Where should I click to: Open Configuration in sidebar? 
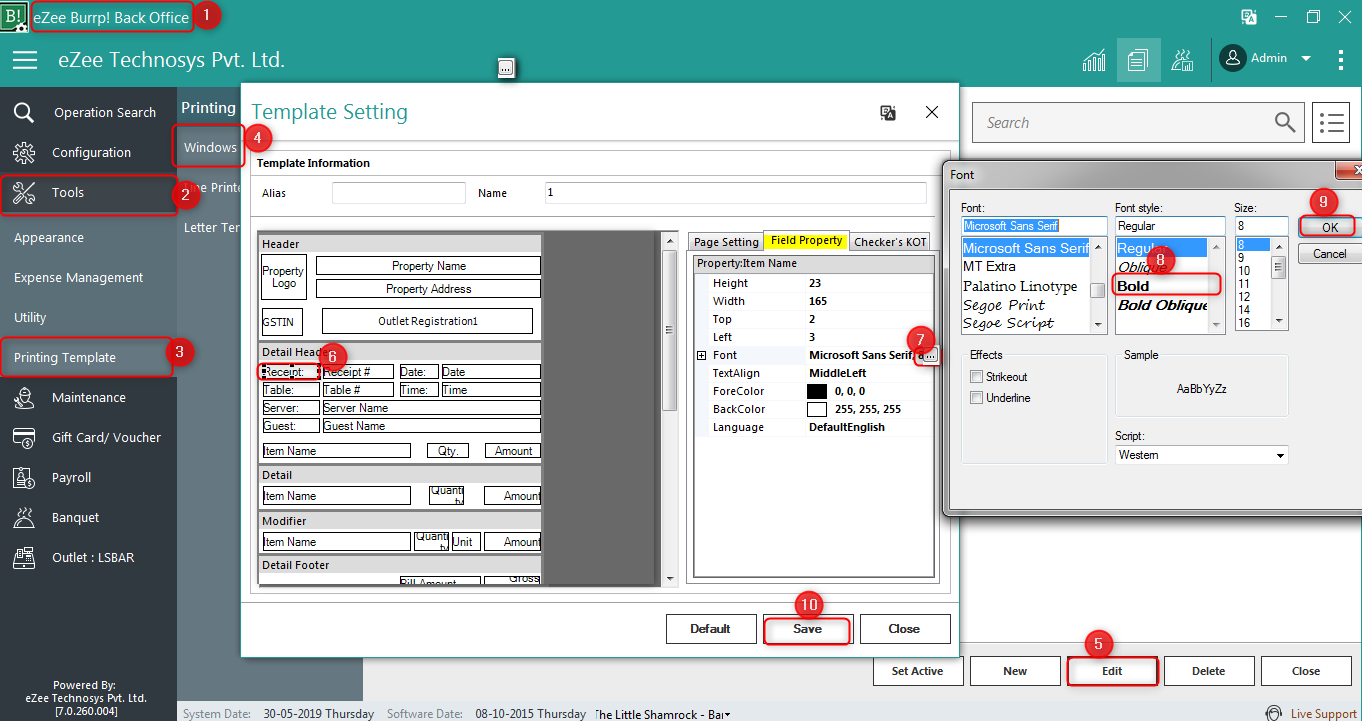pyautogui.click(x=89, y=153)
